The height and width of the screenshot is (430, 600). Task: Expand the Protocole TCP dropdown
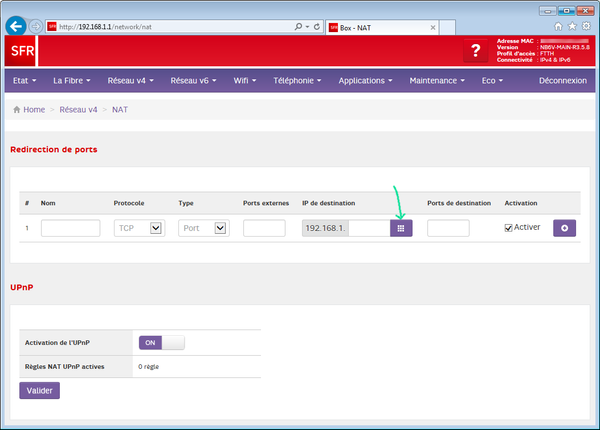[x=139, y=228]
